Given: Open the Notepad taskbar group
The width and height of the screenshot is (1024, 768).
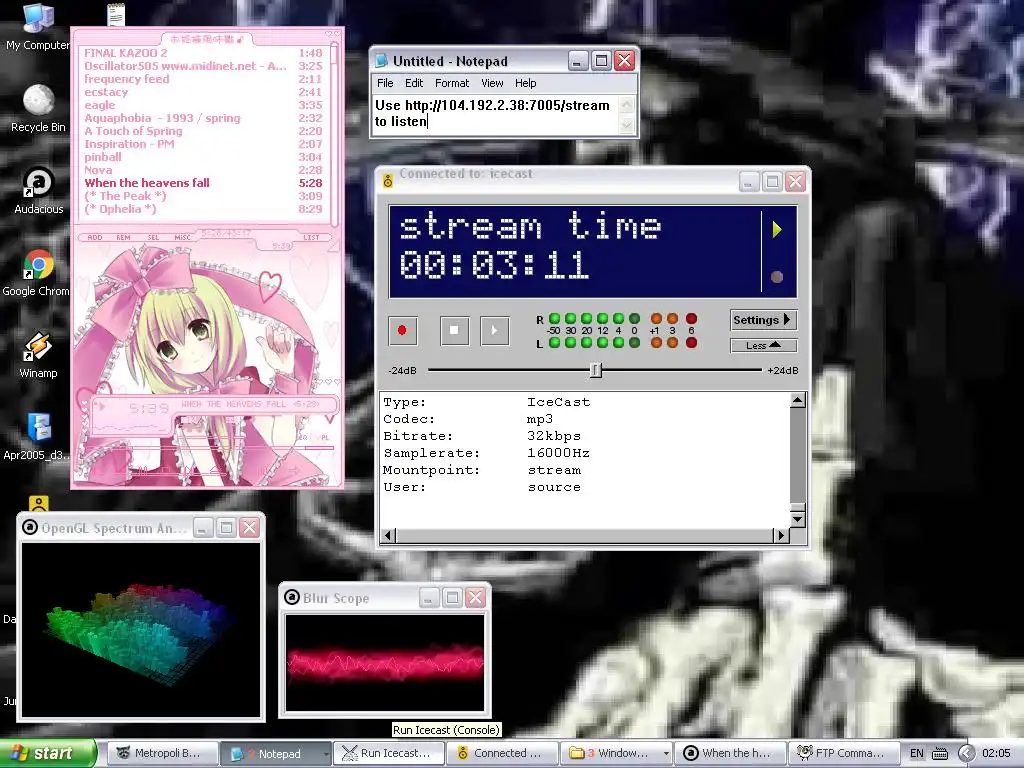Looking at the screenshot, I should pyautogui.click(x=274, y=753).
